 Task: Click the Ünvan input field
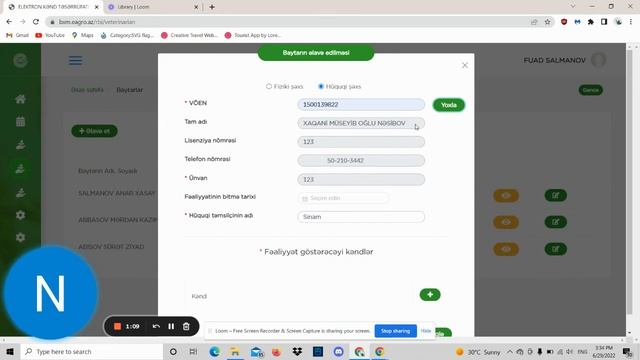tap(361, 179)
